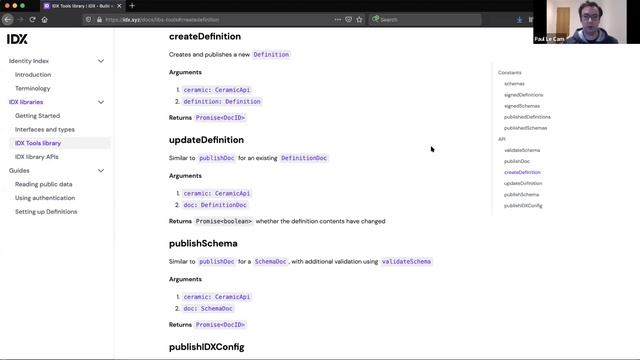640x360 pixels.
Task: Click 'ceramic: CeramicApi' under publishSchema
Action: pos(217,297)
